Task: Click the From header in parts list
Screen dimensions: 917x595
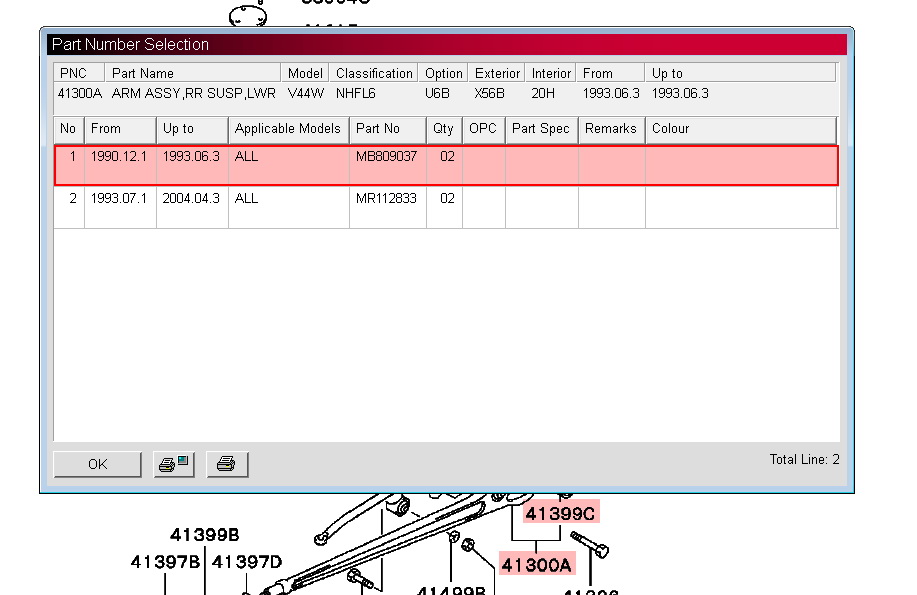Action: 119,129
